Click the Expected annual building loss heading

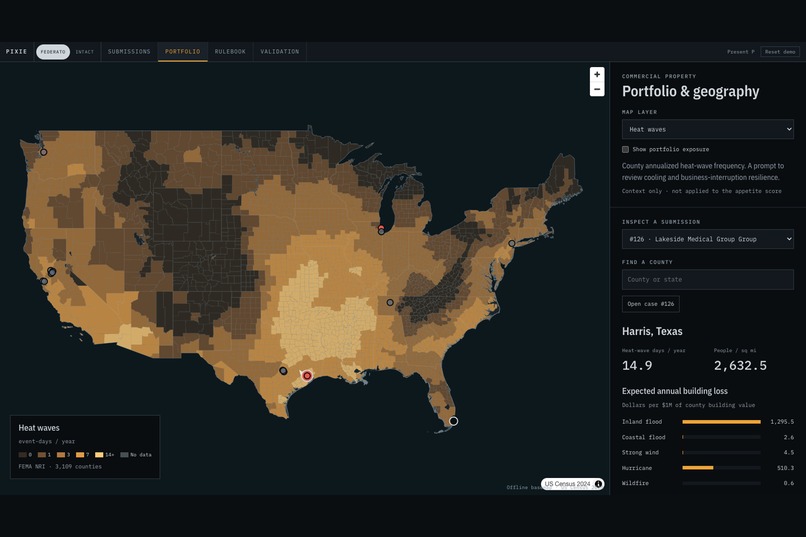(x=674, y=391)
